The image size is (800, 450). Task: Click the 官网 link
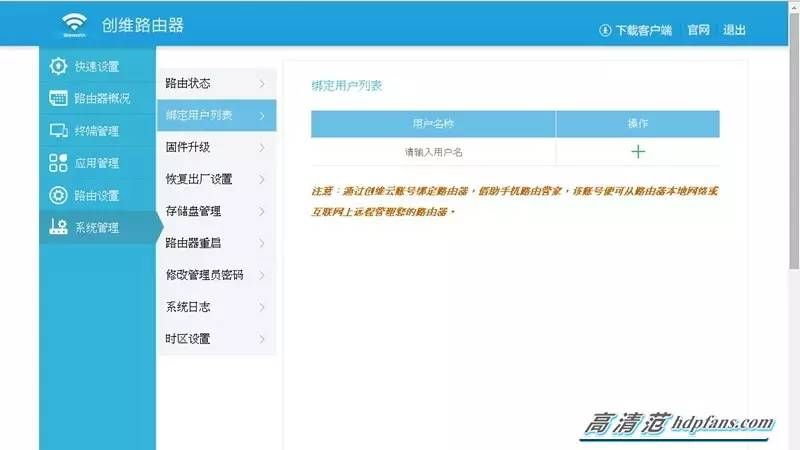point(698,30)
